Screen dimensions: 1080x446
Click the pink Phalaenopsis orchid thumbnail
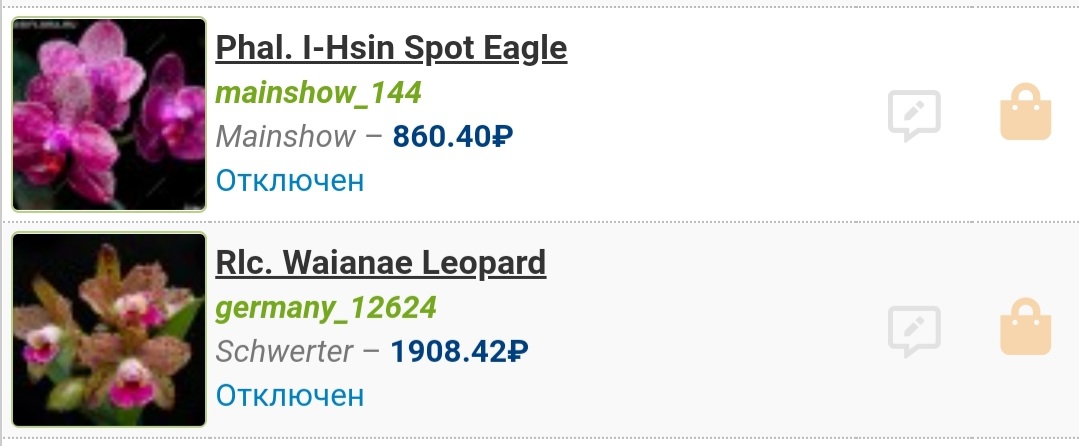pos(109,114)
